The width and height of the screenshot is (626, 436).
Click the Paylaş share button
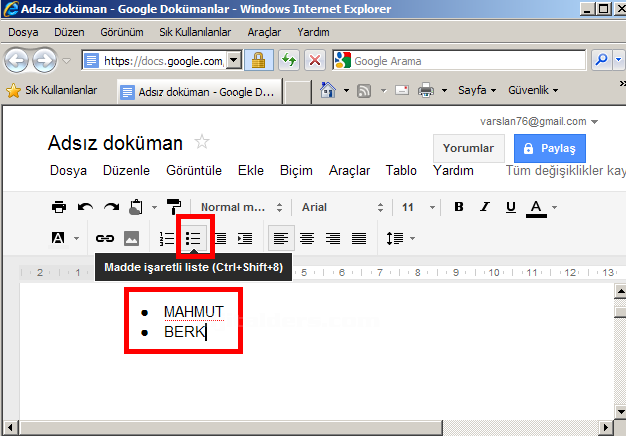coord(549,148)
